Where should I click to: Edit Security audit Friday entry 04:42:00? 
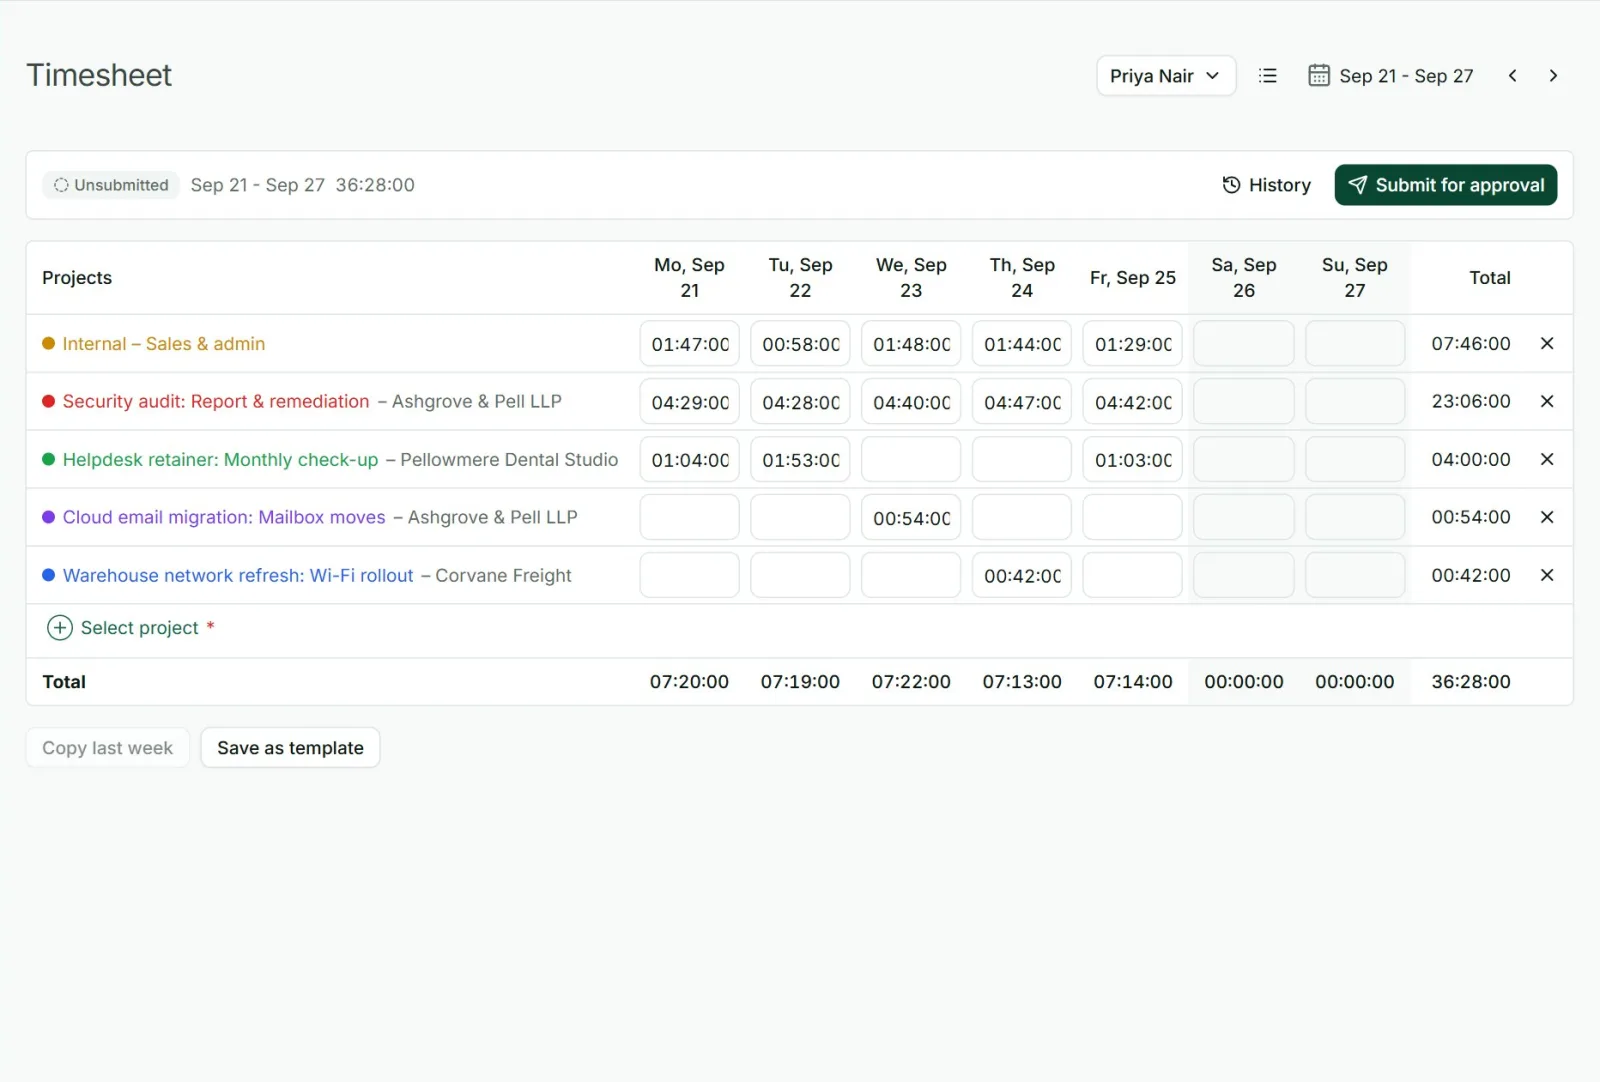pyautogui.click(x=1133, y=402)
